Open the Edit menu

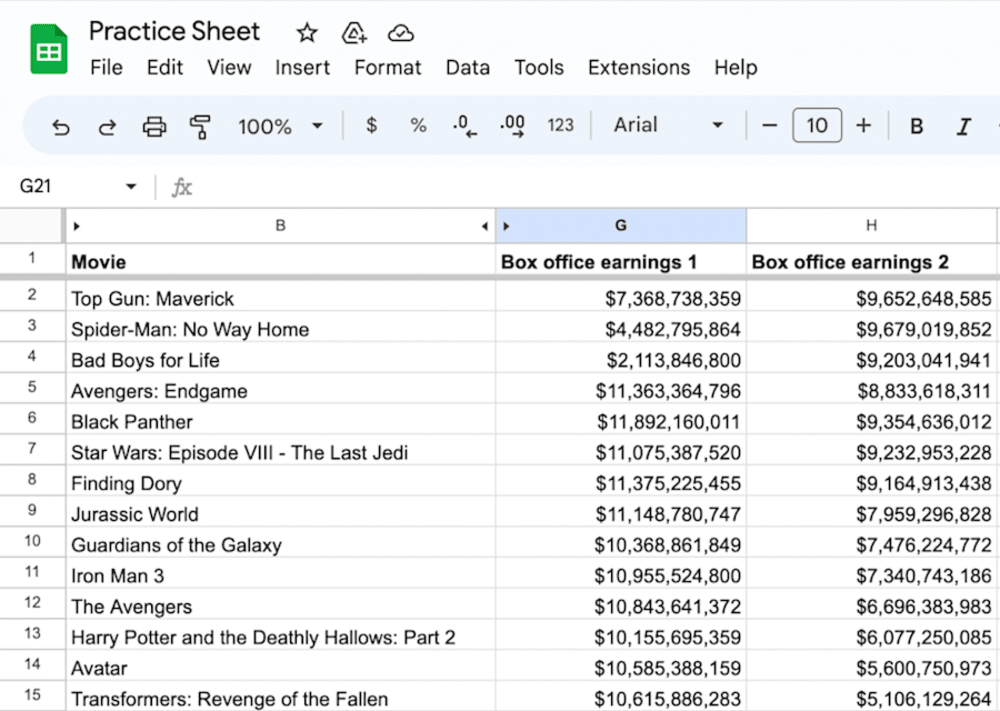pos(165,68)
